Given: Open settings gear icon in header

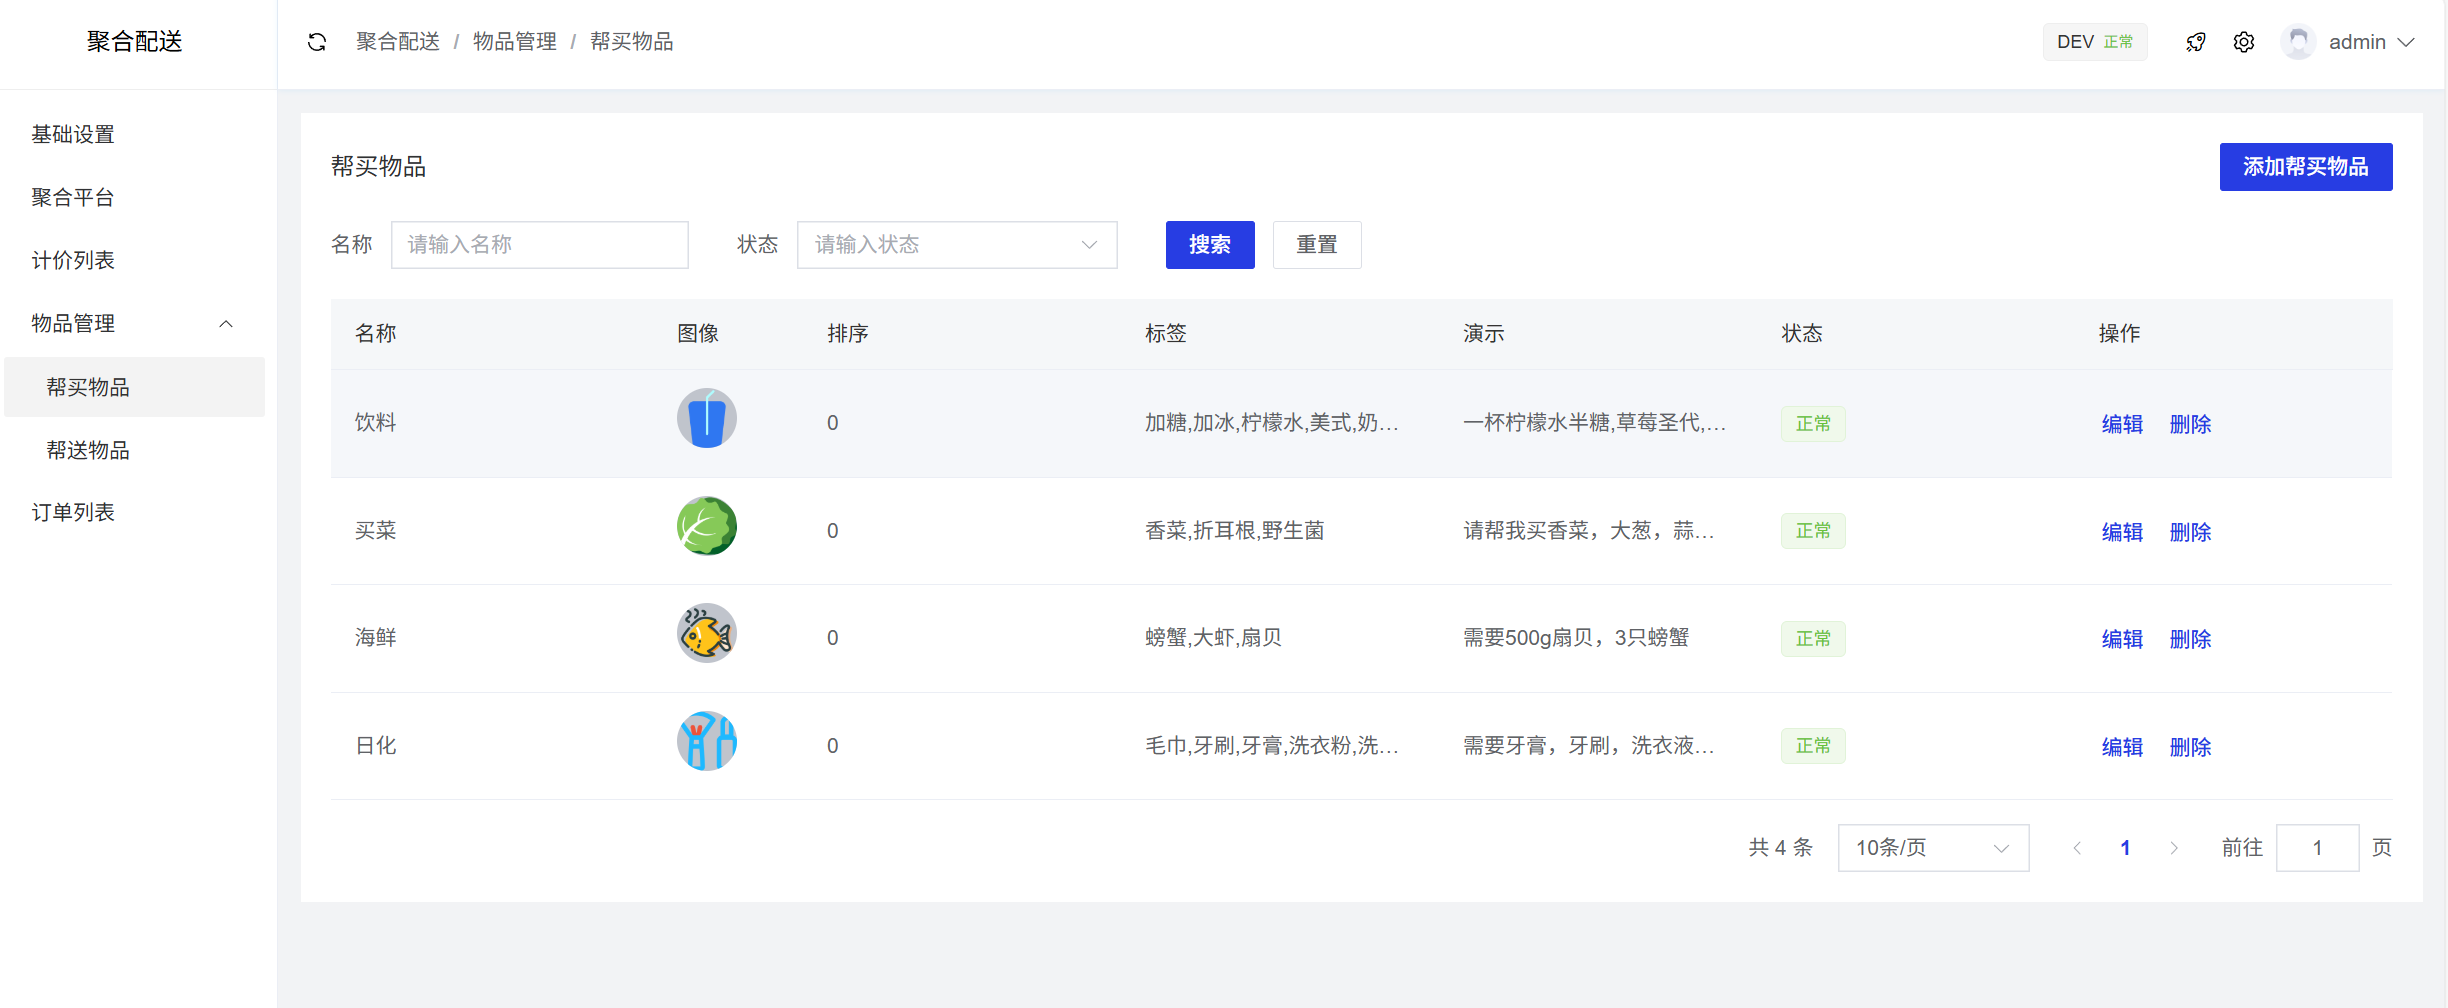Looking at the screenshot, I should 2244,42.
